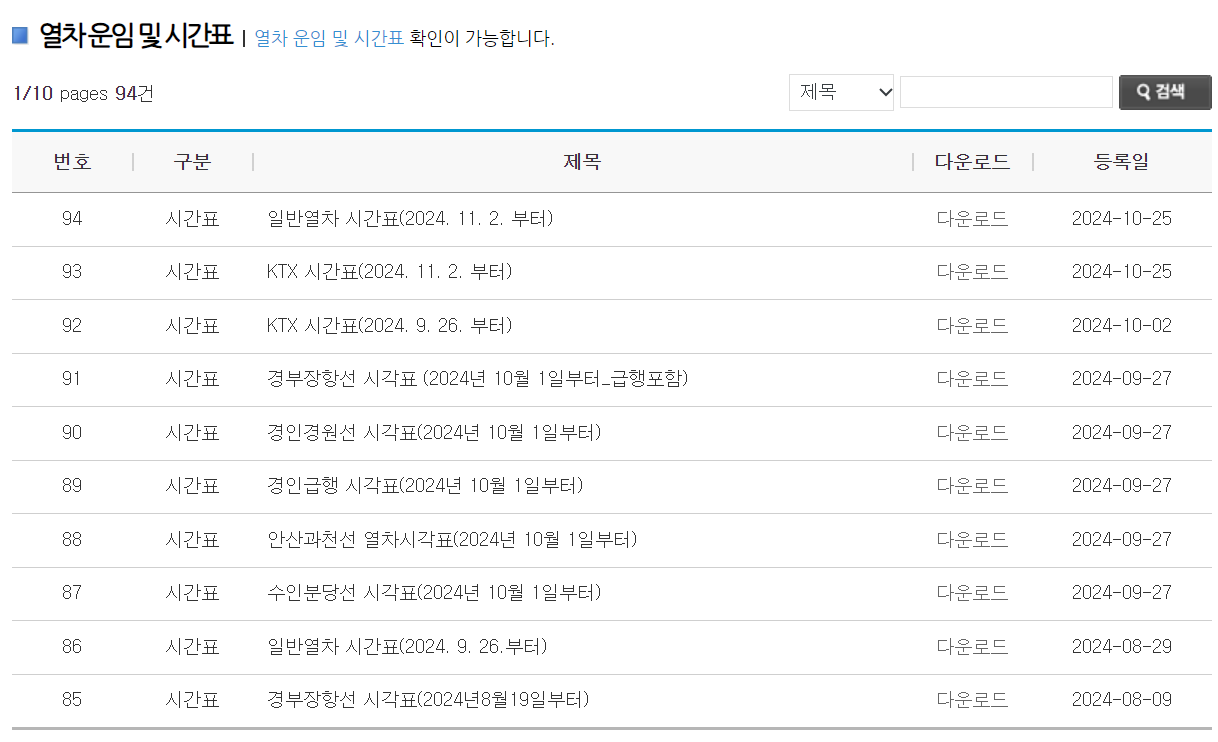This screenshot has width=1218, height=742.
Task: Click date 2024-10-25 in row 94
Action: pos(1121,218)
